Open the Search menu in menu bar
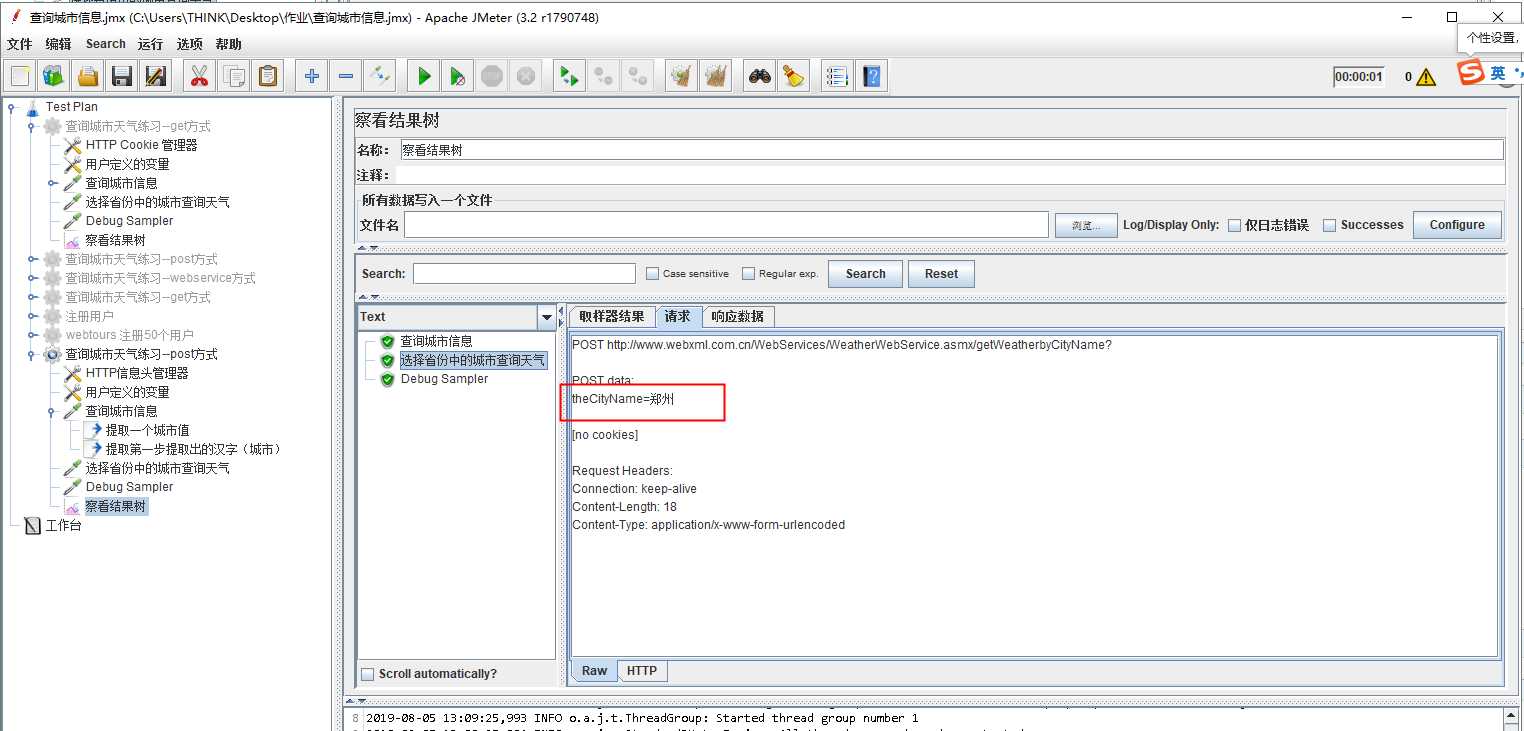This screenshot has width=1524, height=731. 106,44
